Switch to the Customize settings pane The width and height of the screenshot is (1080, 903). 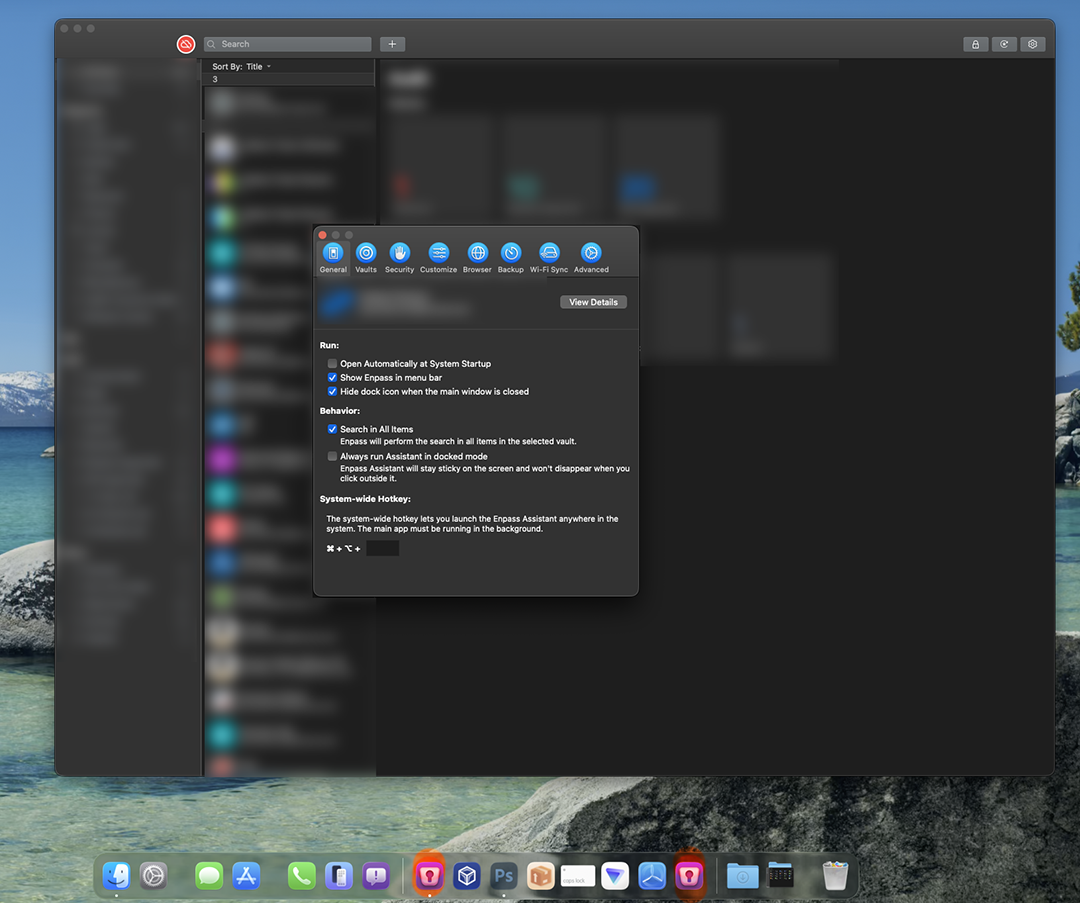point(438,254)
